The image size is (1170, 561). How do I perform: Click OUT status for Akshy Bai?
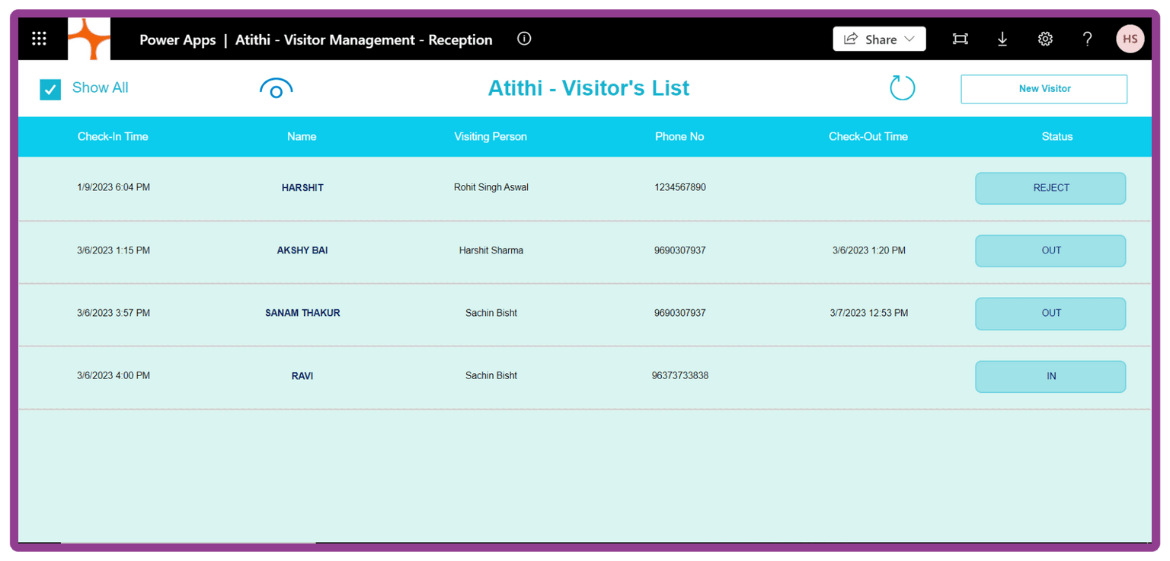[1050, 251]
